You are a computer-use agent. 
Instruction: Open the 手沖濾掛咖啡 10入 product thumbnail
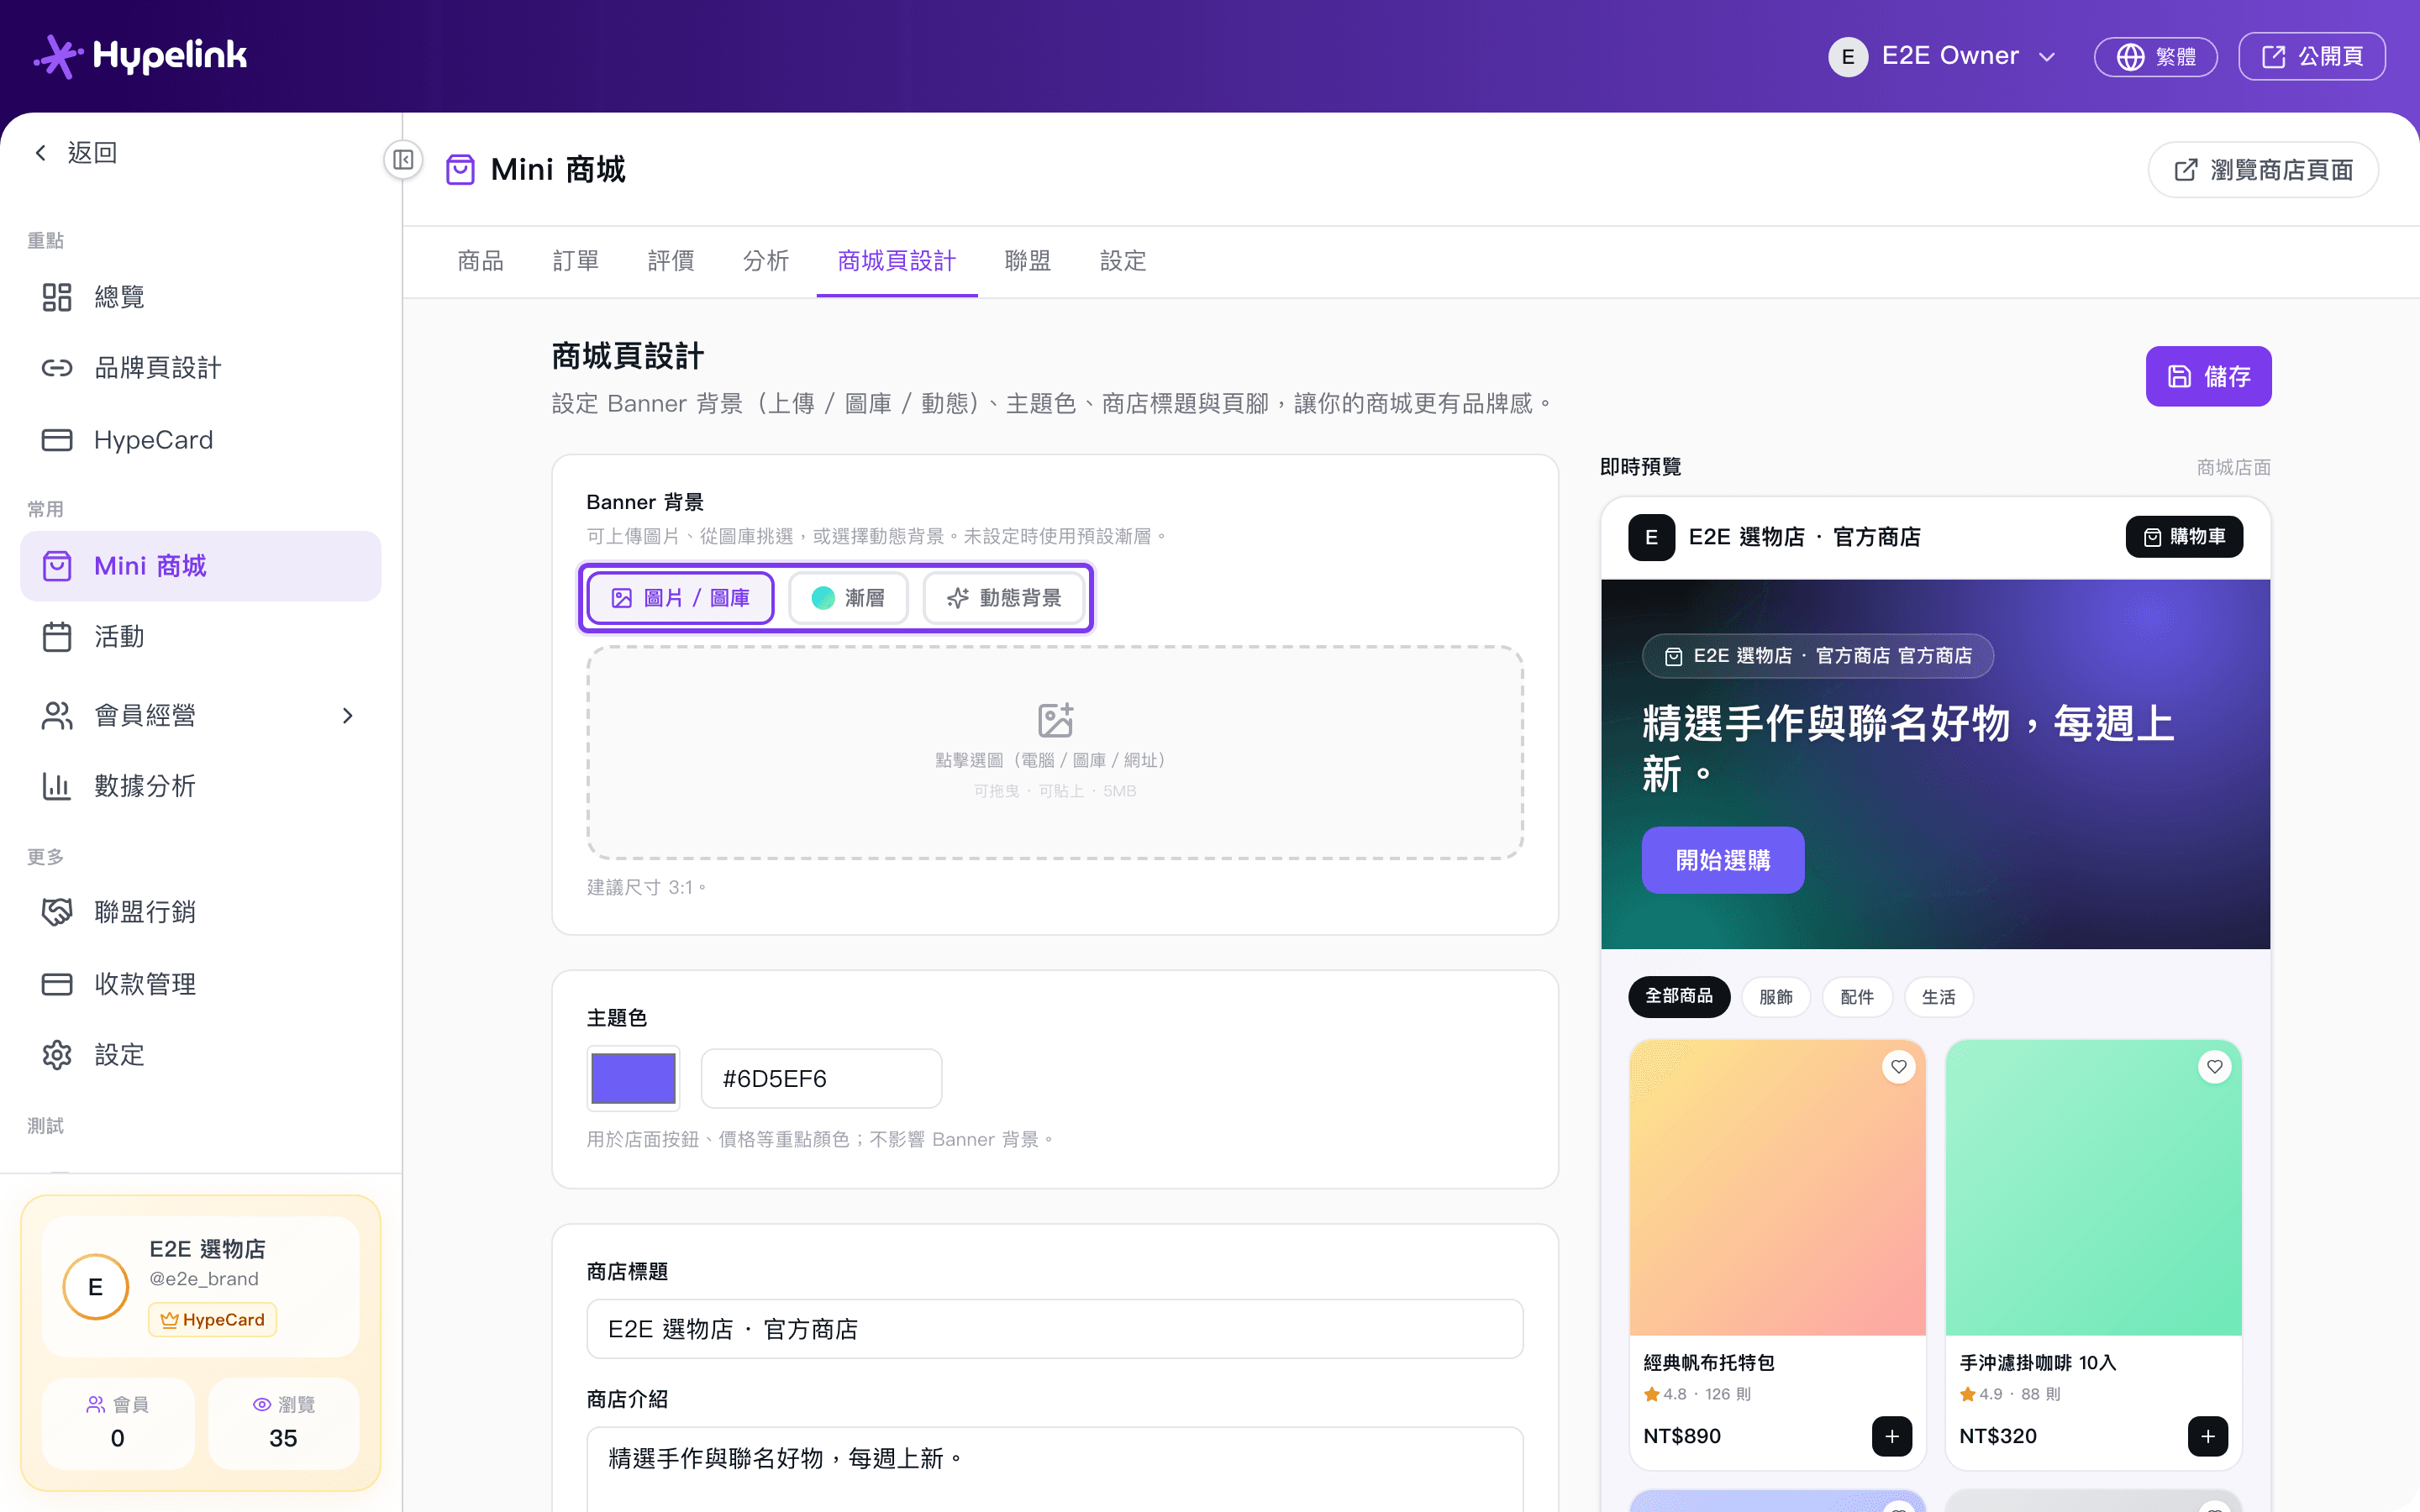coord(2093,1187)
